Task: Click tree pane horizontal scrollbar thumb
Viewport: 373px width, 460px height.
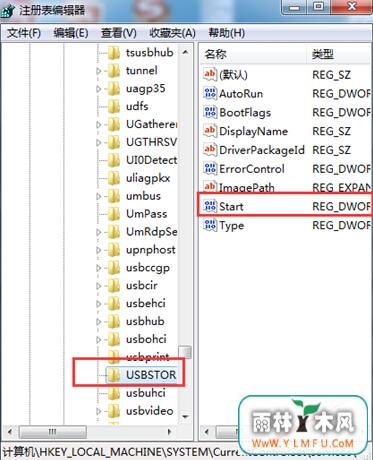Action: 53,432
